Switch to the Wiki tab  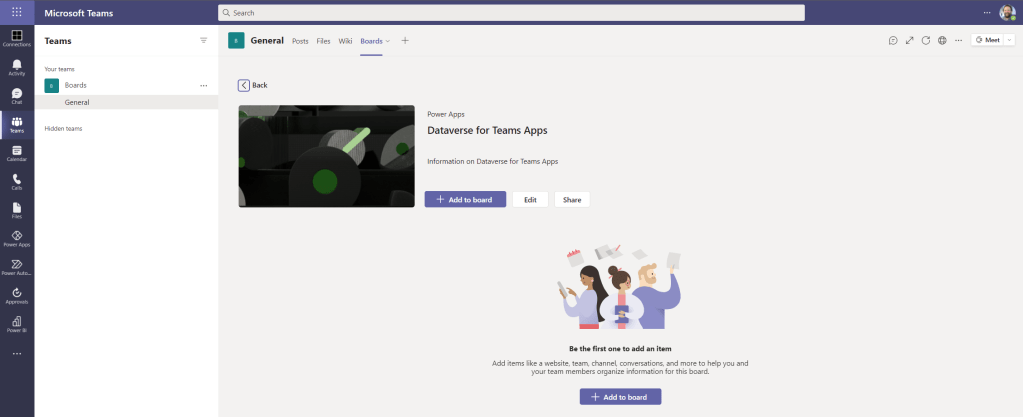coord(345,41)
